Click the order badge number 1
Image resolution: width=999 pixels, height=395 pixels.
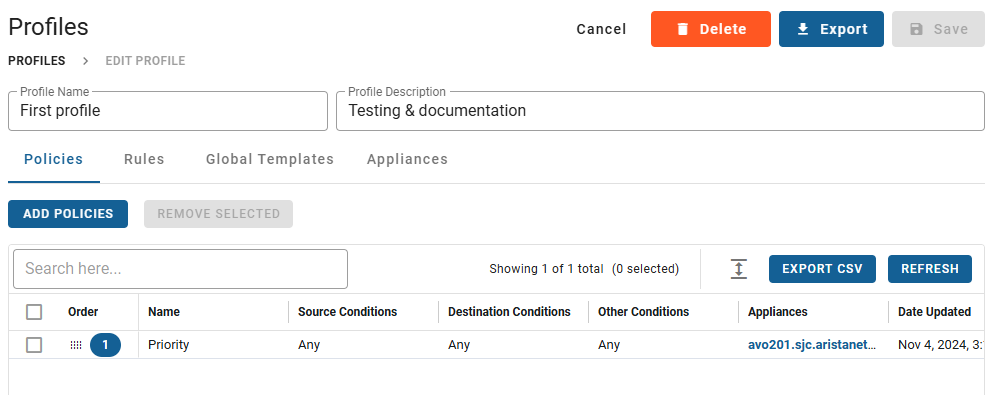[105, 345]
